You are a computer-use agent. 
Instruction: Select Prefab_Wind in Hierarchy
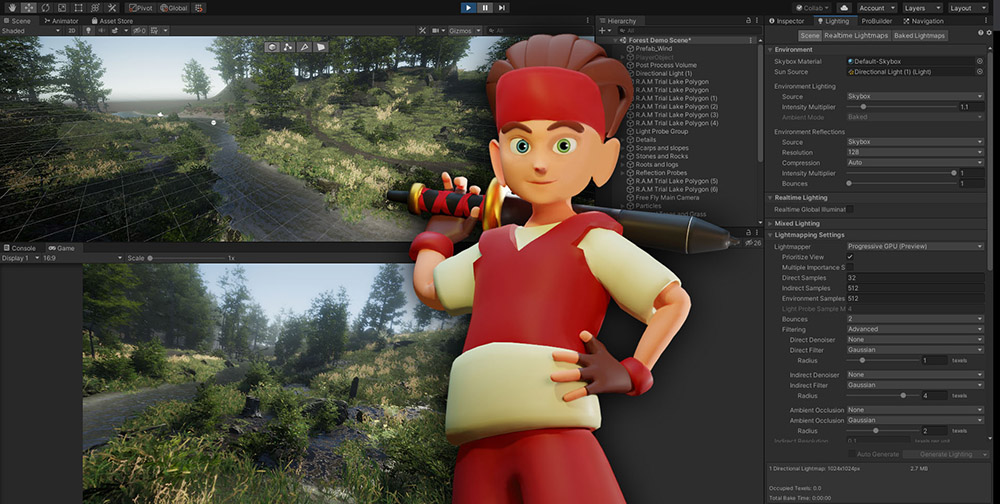pyautogui.click(x=654, y=48)
